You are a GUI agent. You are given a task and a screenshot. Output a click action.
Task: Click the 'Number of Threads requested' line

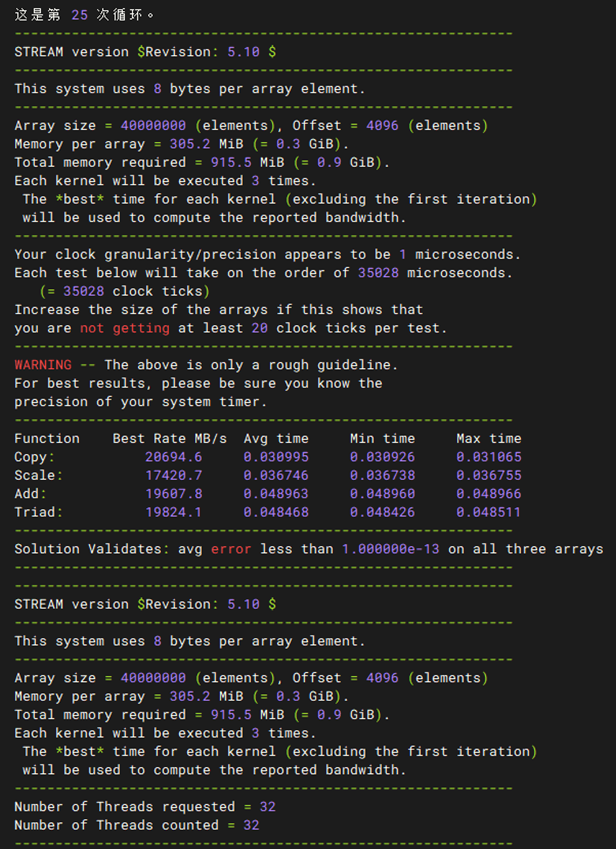point(145,807)
